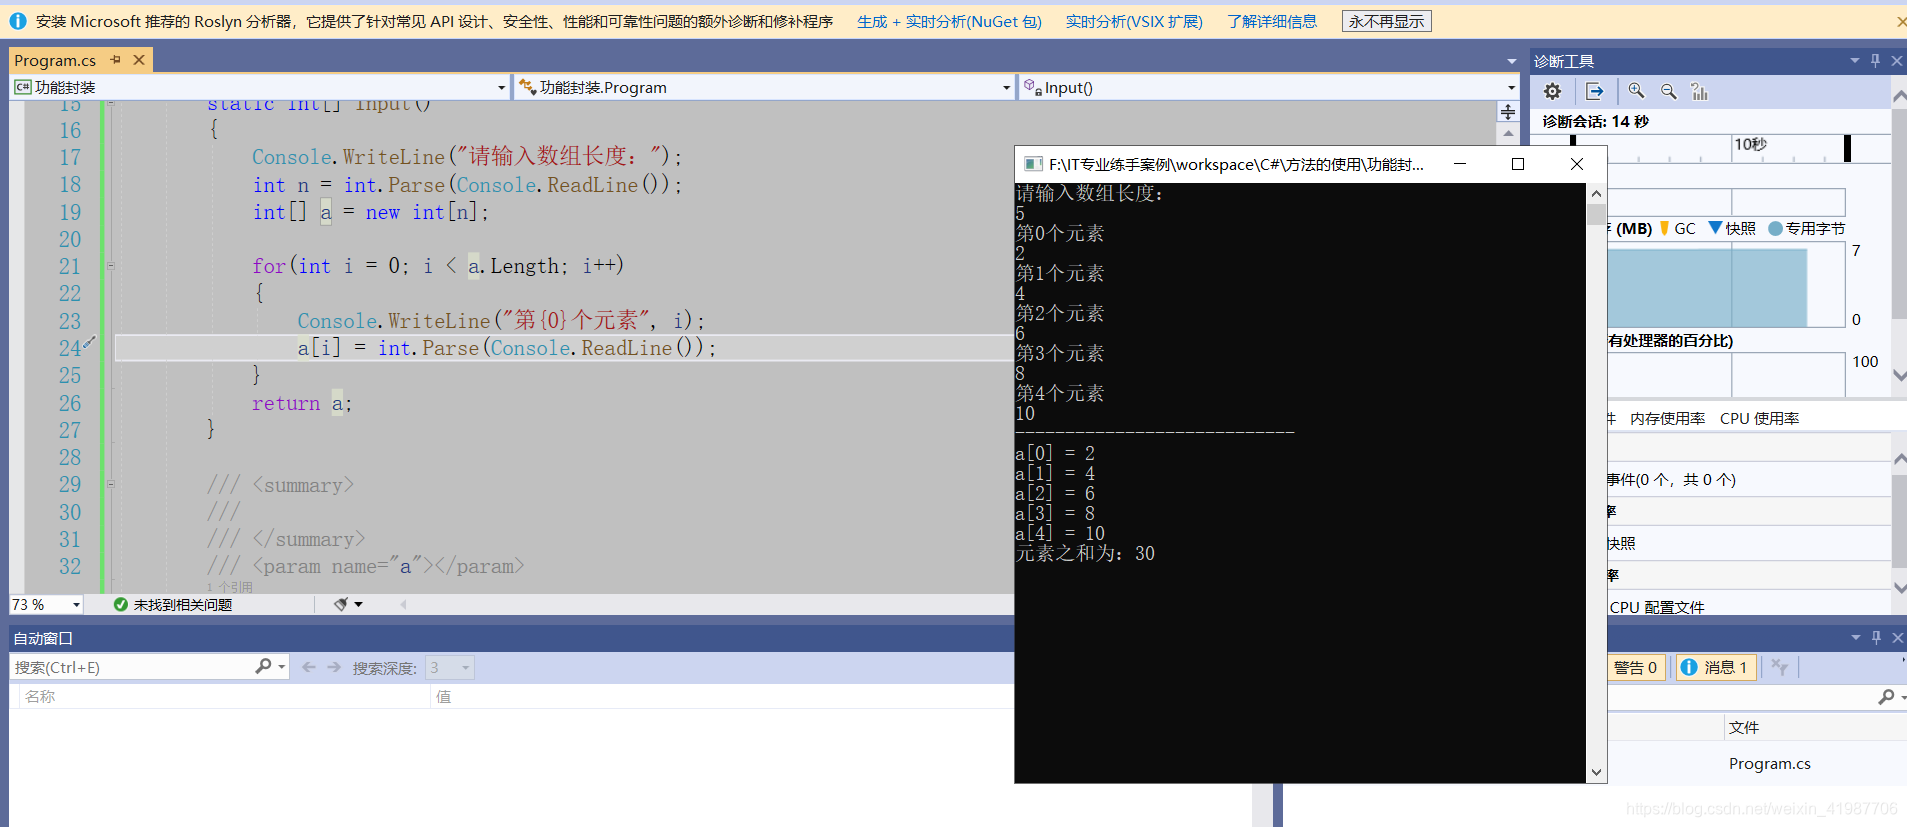Viewport: 1907px width, 827px height.
Task: Click the Don't show again button
Action: tap(1386, 21)
